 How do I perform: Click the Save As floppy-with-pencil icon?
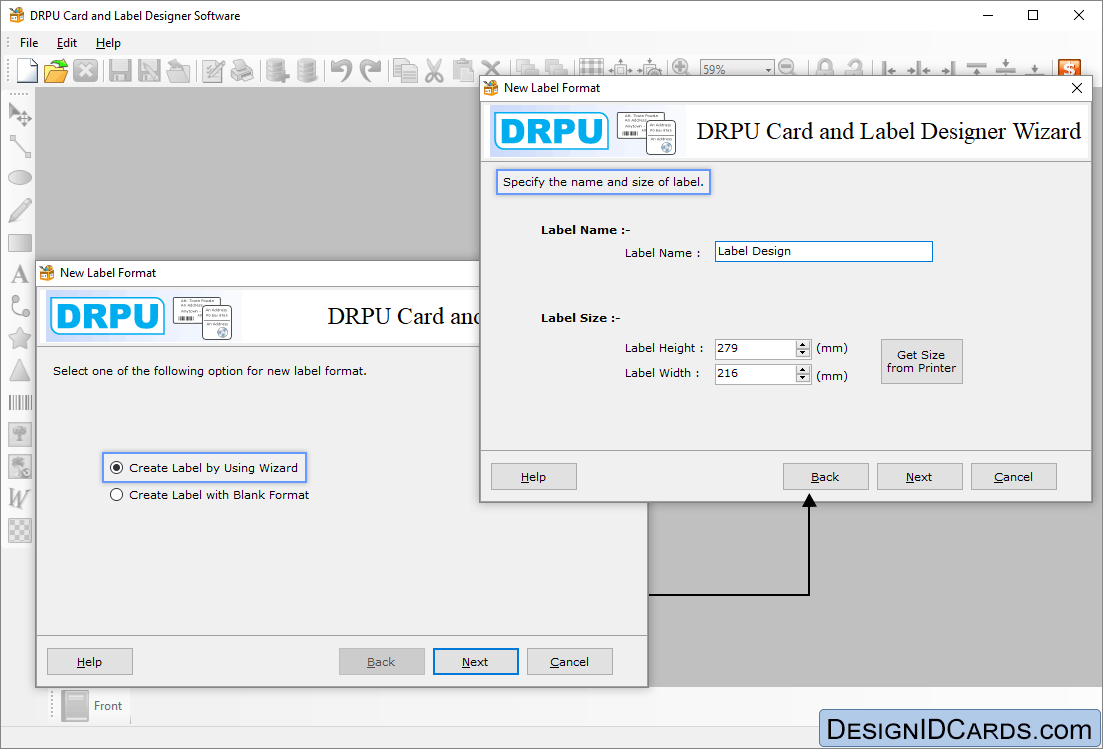[x=149, y=70]
